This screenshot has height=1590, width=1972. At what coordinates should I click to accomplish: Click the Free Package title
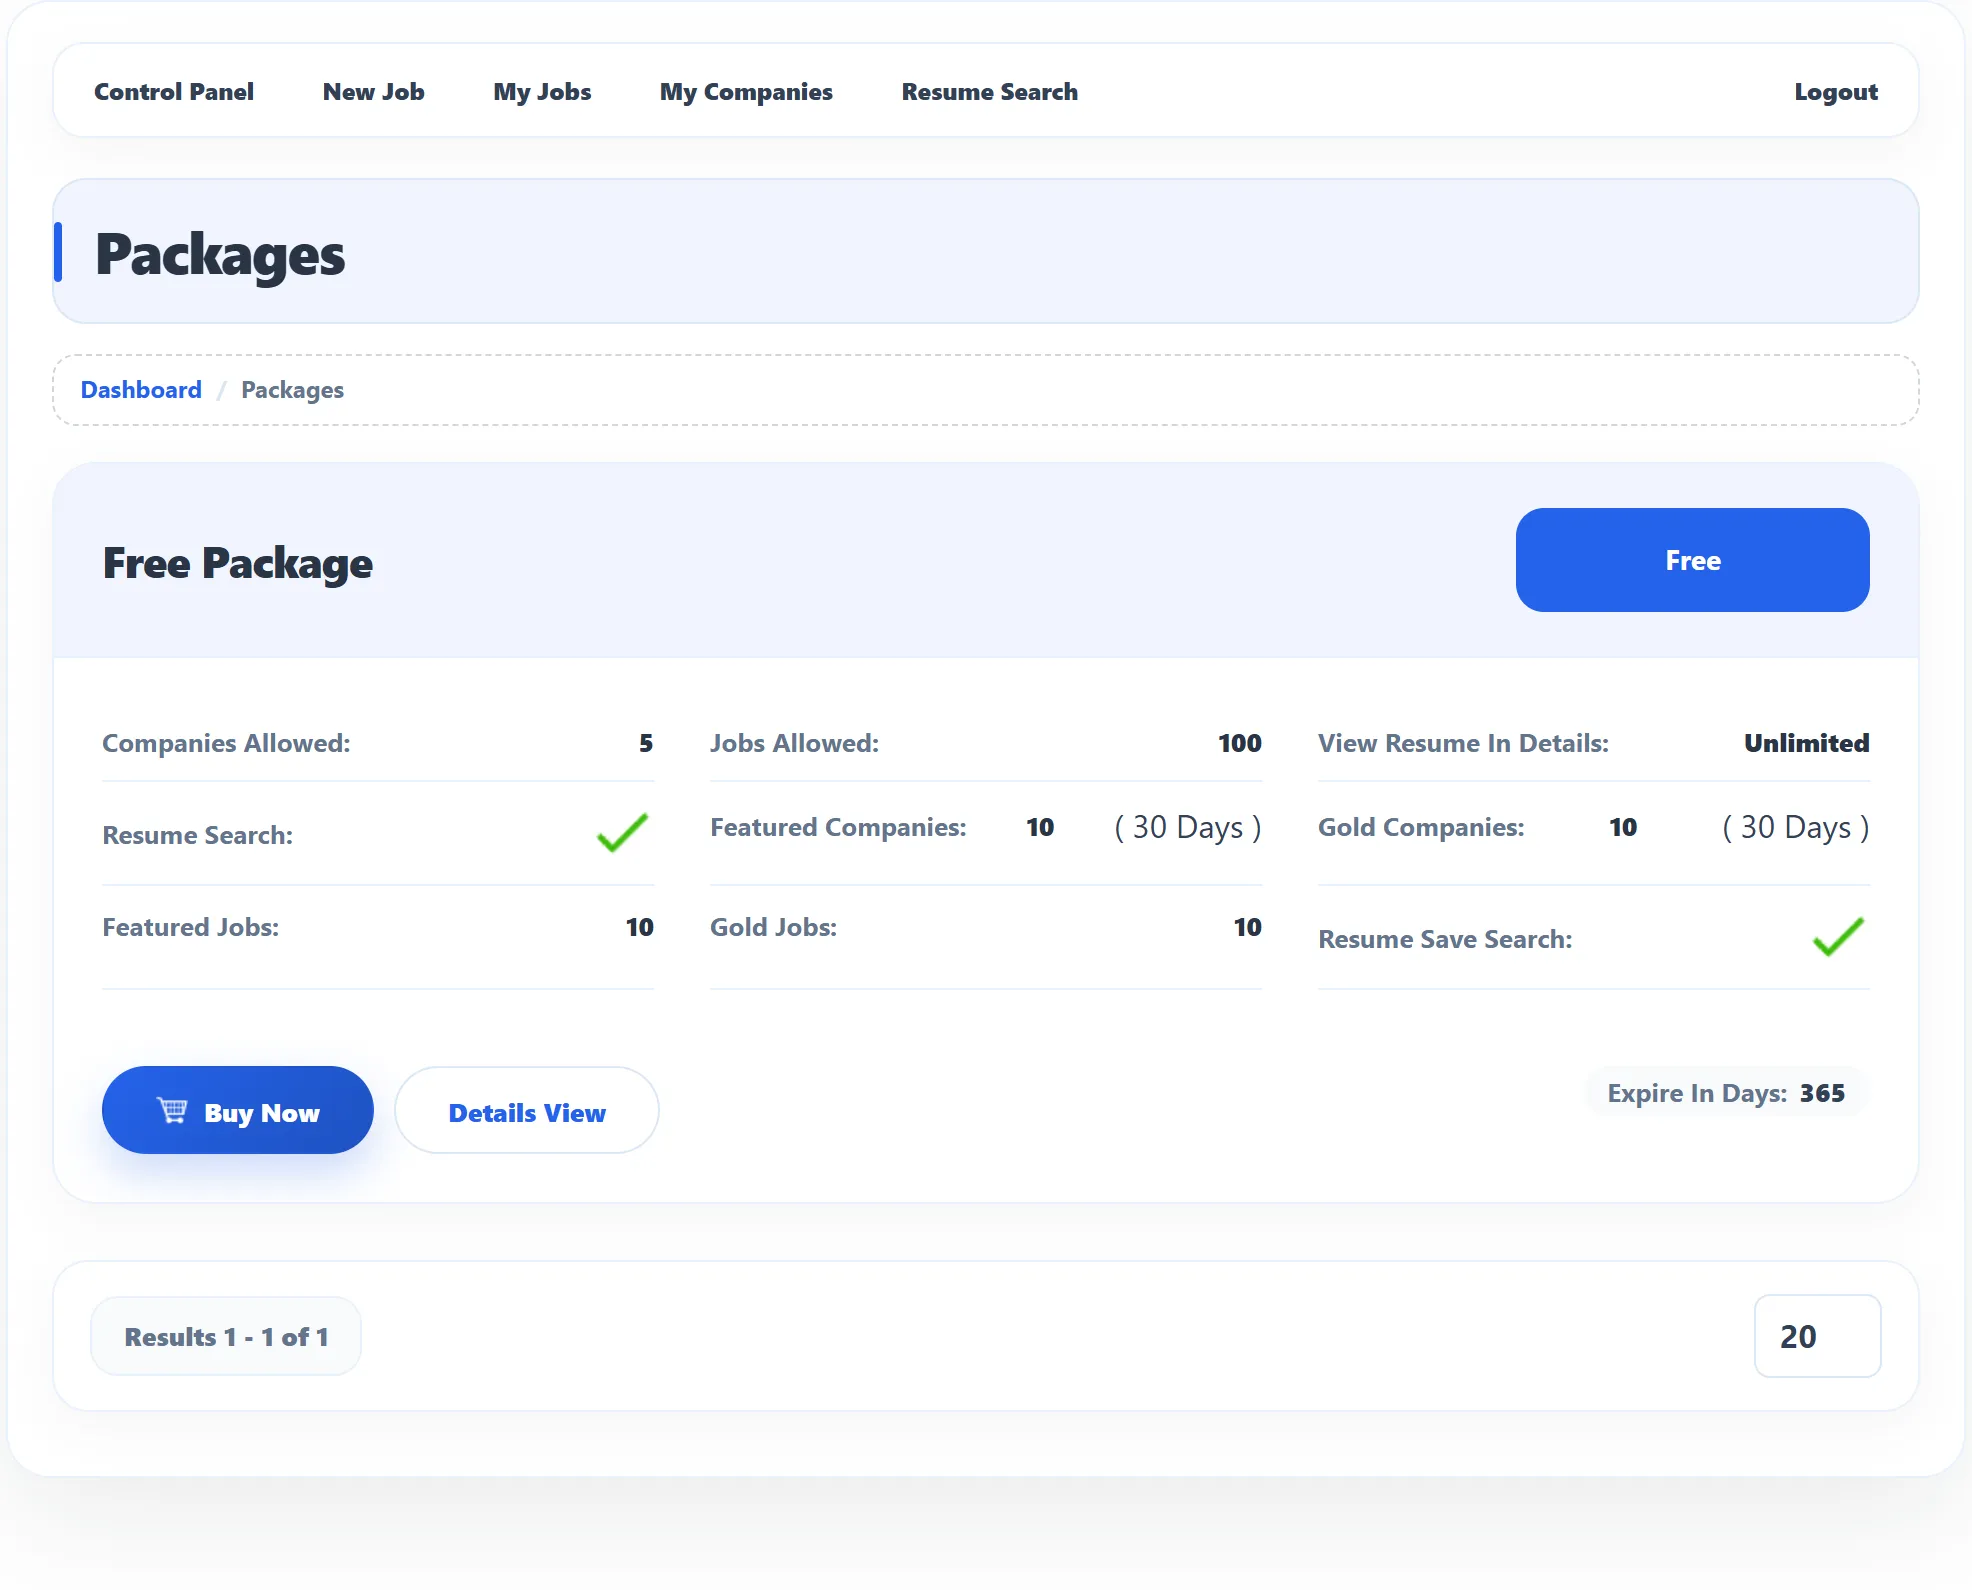coord(238,563)
